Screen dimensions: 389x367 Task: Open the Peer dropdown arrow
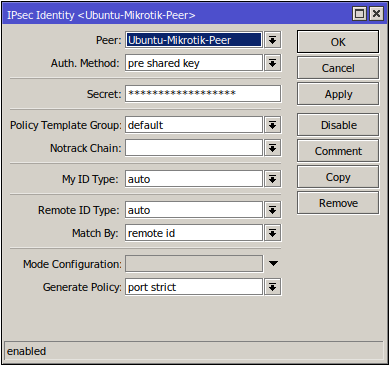tap(273, 40)
